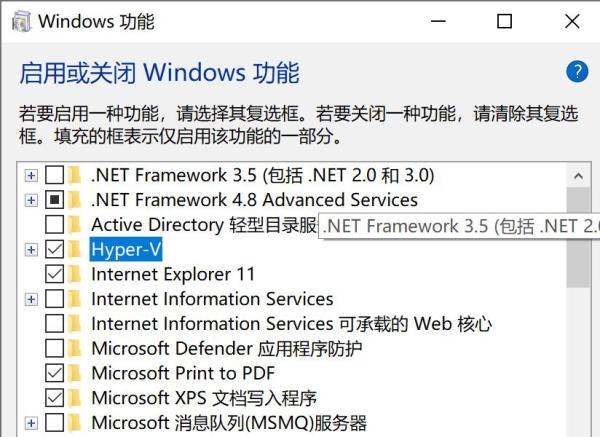Click the folder icon beside Internet Explorer 11
The height and width of the screenshot is (437, 600).
pyautogui.click(x=75, y=274)
